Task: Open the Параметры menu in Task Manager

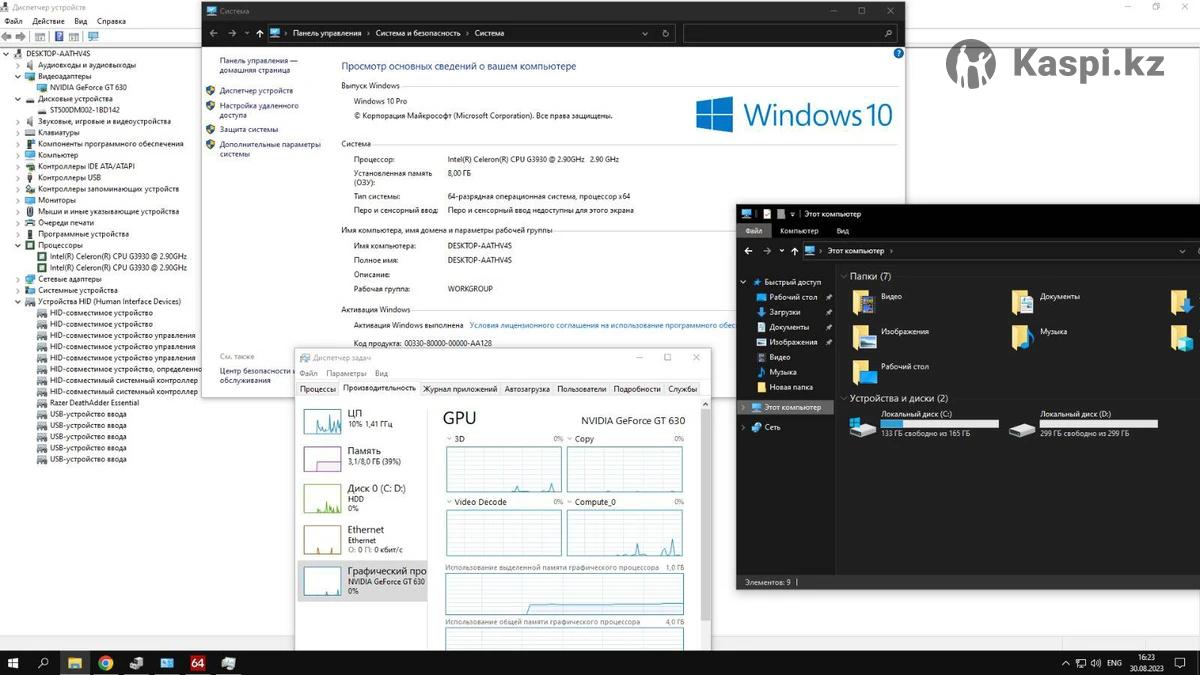Action: [x=346, y=373]
